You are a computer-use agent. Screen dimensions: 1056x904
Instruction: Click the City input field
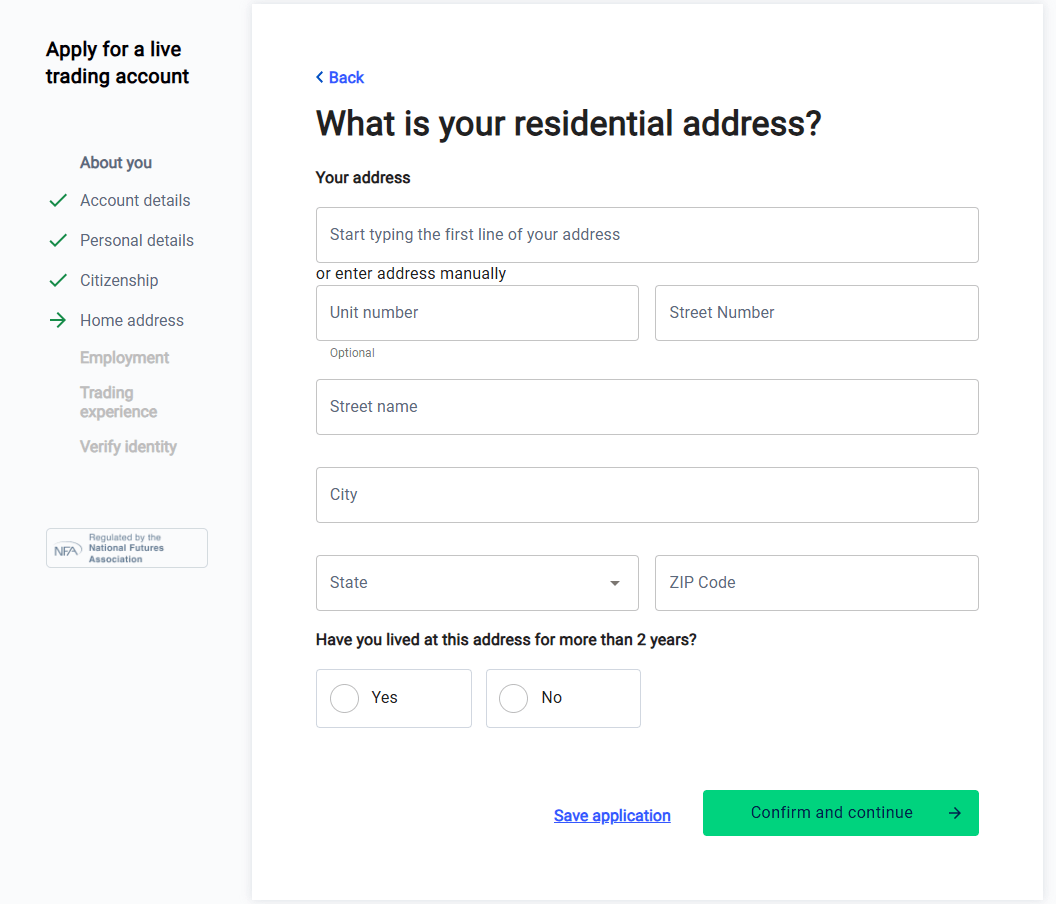pyautogui.click(x=647, y=495)
